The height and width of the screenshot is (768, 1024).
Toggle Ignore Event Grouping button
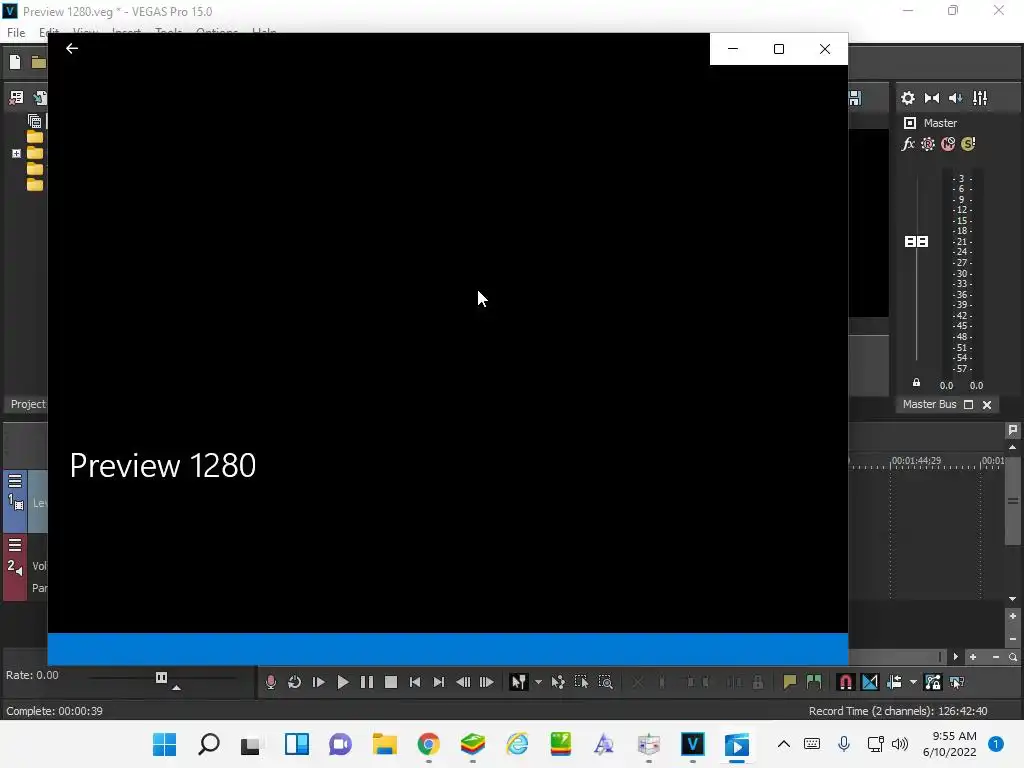coord(957,682)
